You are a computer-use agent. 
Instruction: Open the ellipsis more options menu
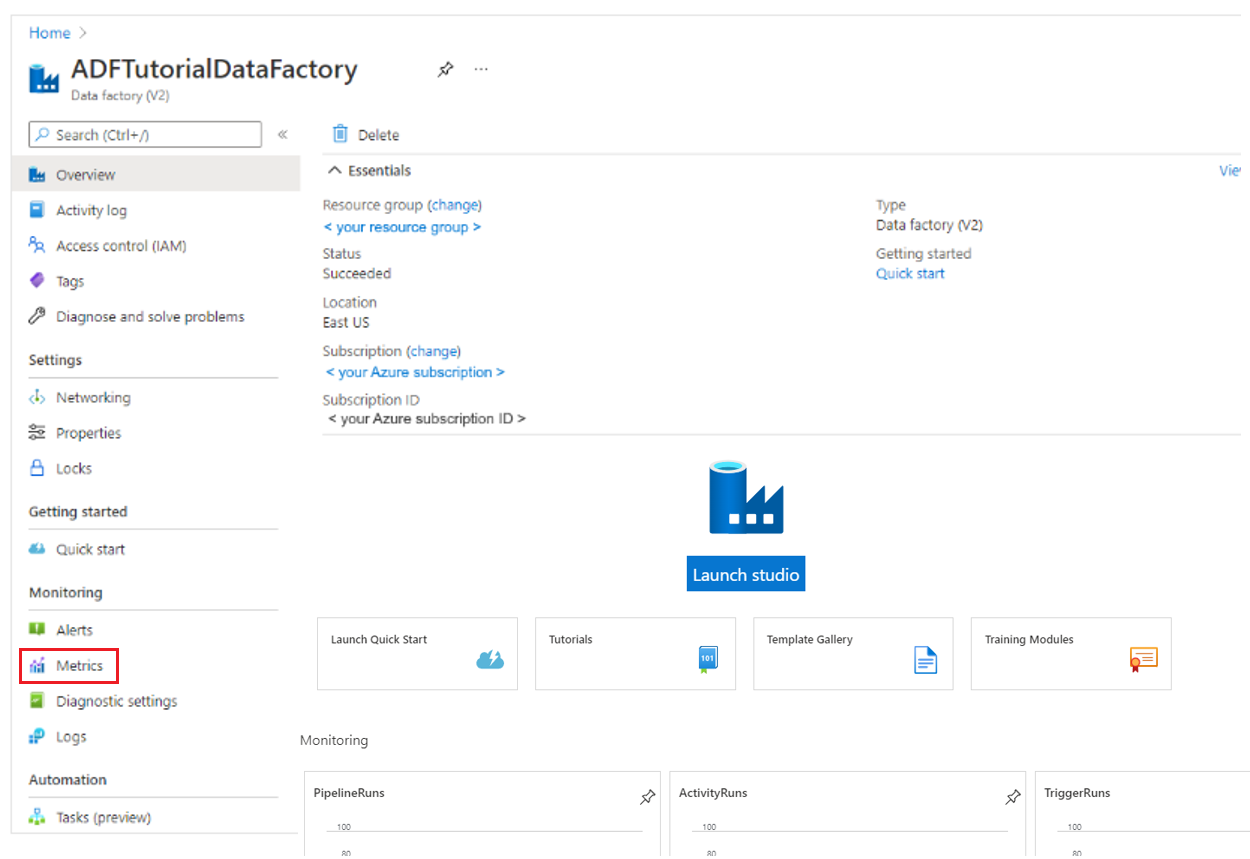[x=481, y=69]
